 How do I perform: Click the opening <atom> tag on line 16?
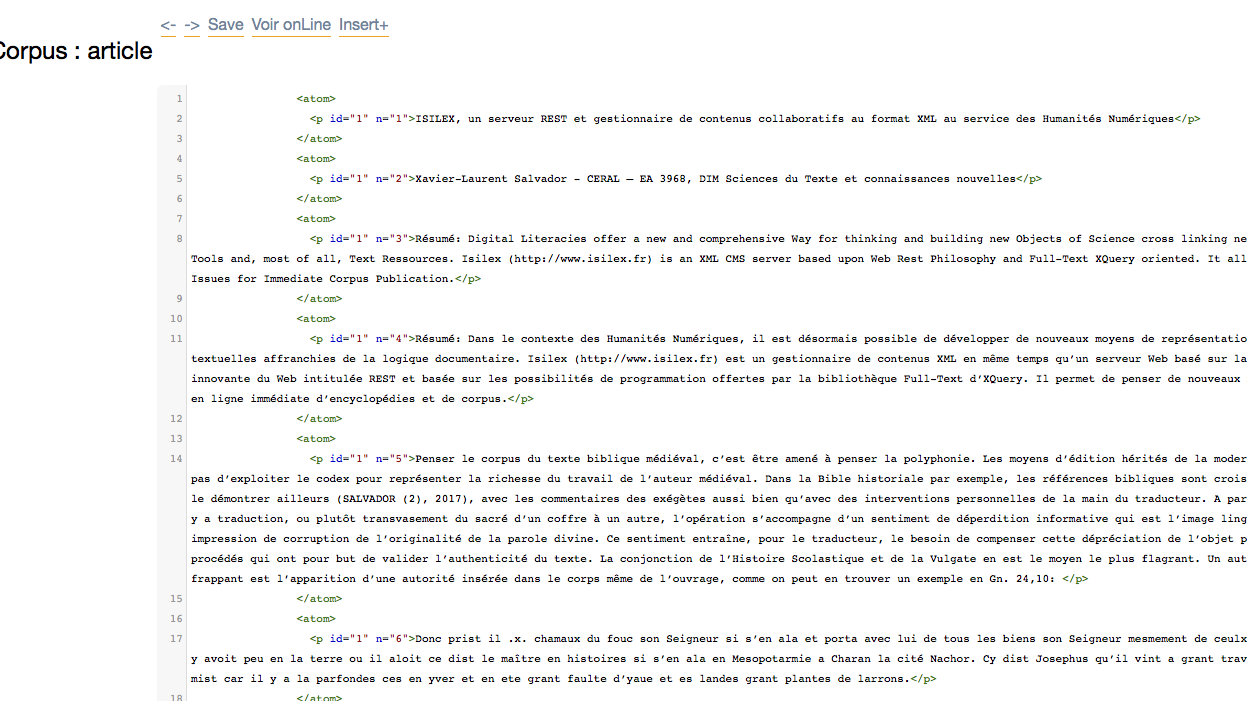tap(316, 619)
